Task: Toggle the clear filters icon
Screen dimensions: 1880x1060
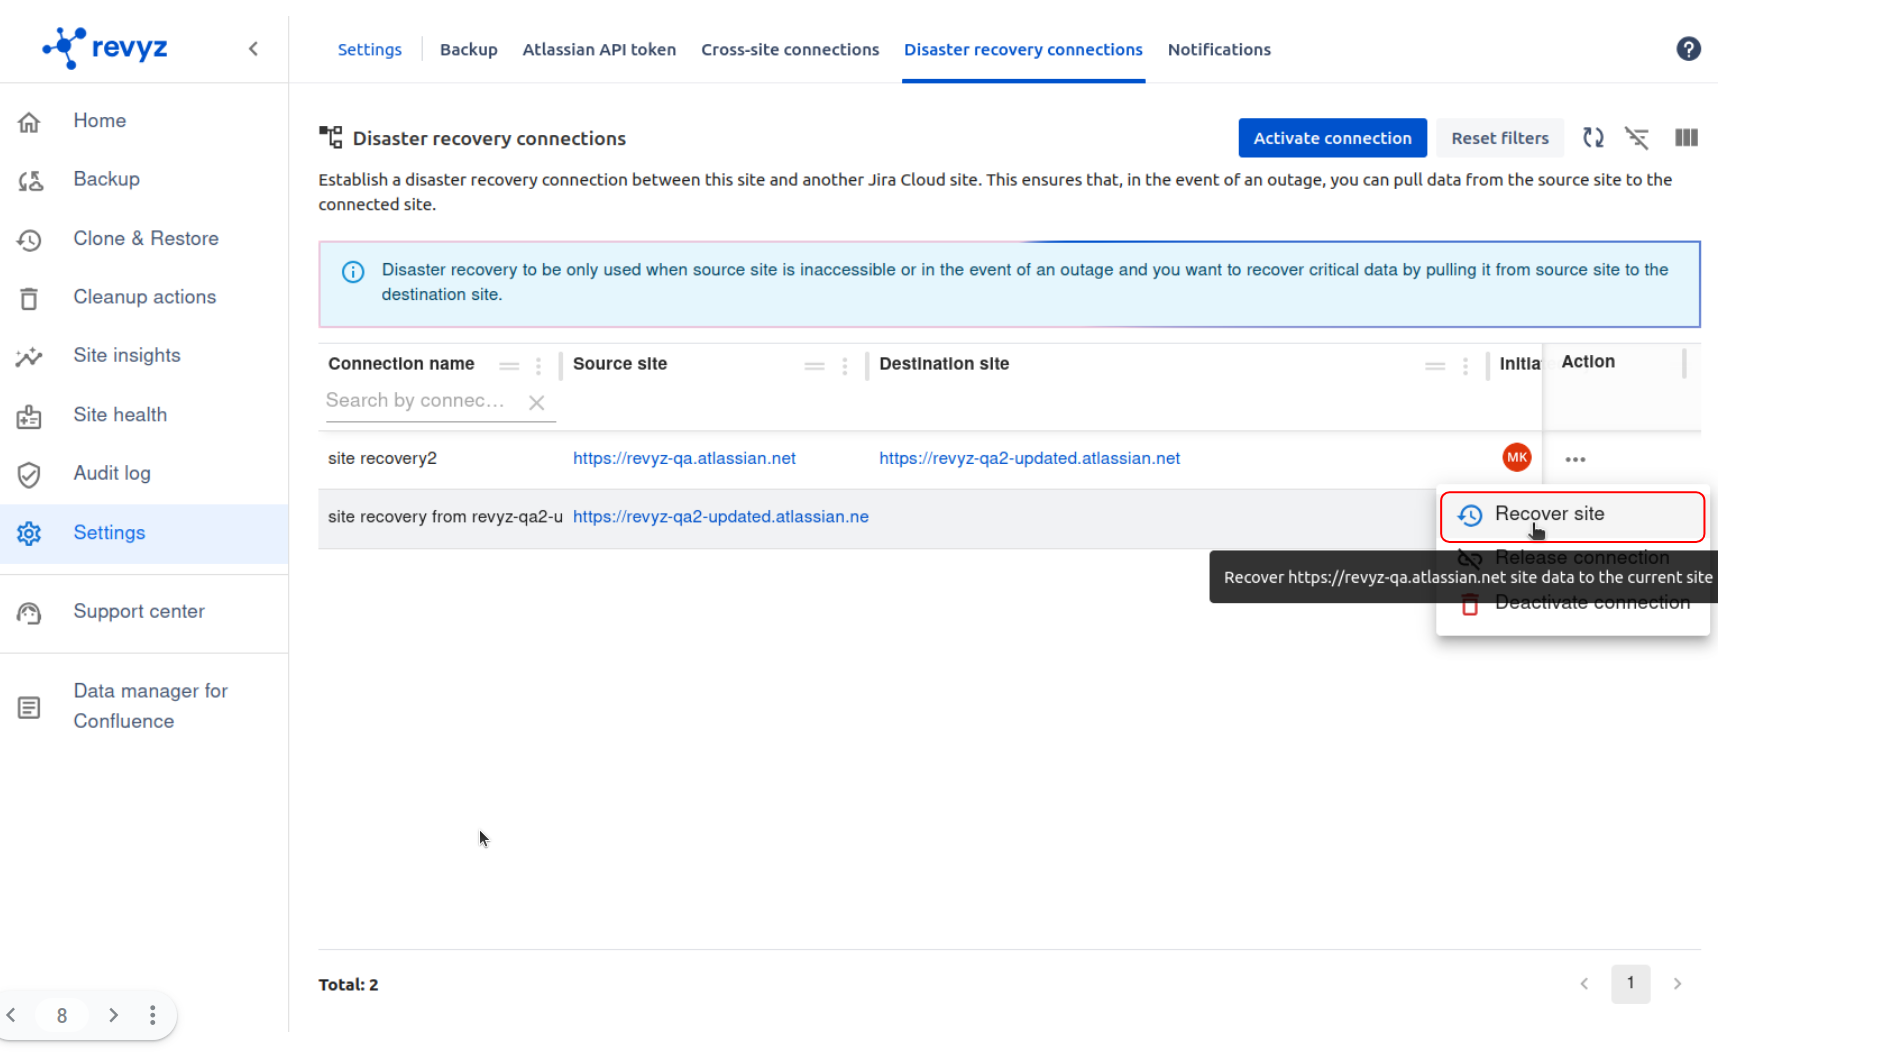Action: 1638,137
